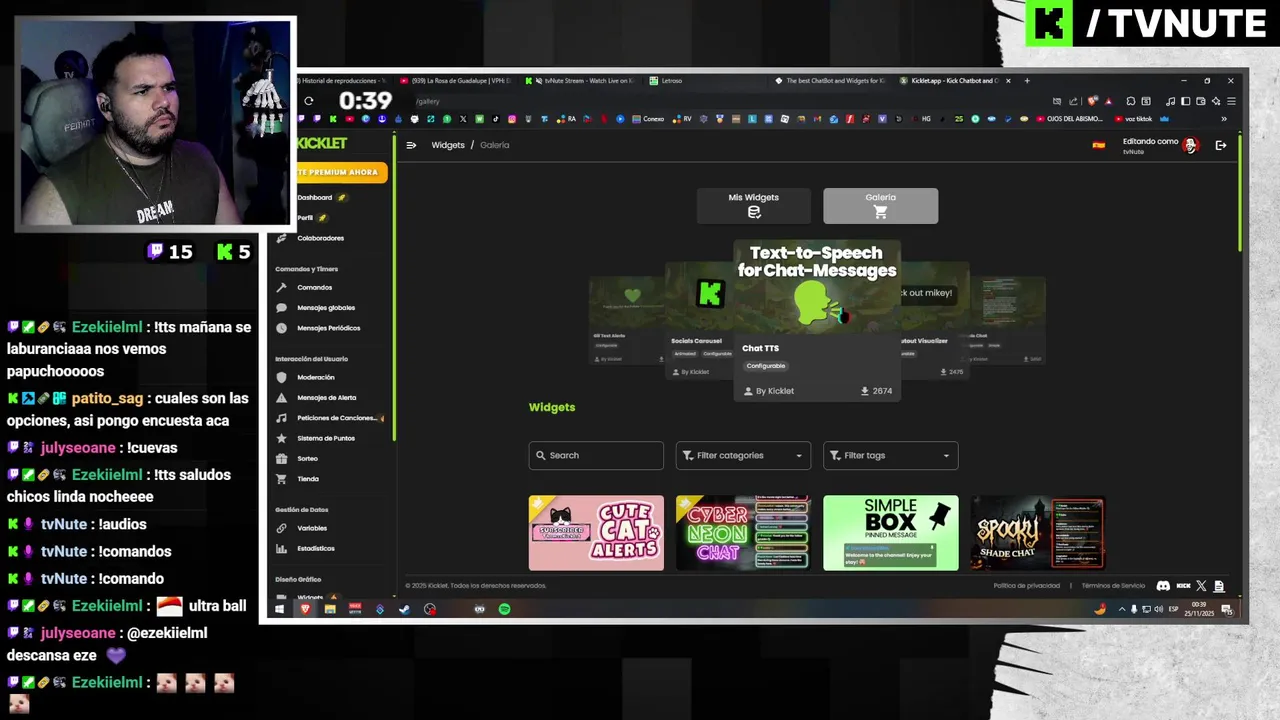Open Estadísticas bar chart icon
This screenshot has height=720, width=1280.
282,548
